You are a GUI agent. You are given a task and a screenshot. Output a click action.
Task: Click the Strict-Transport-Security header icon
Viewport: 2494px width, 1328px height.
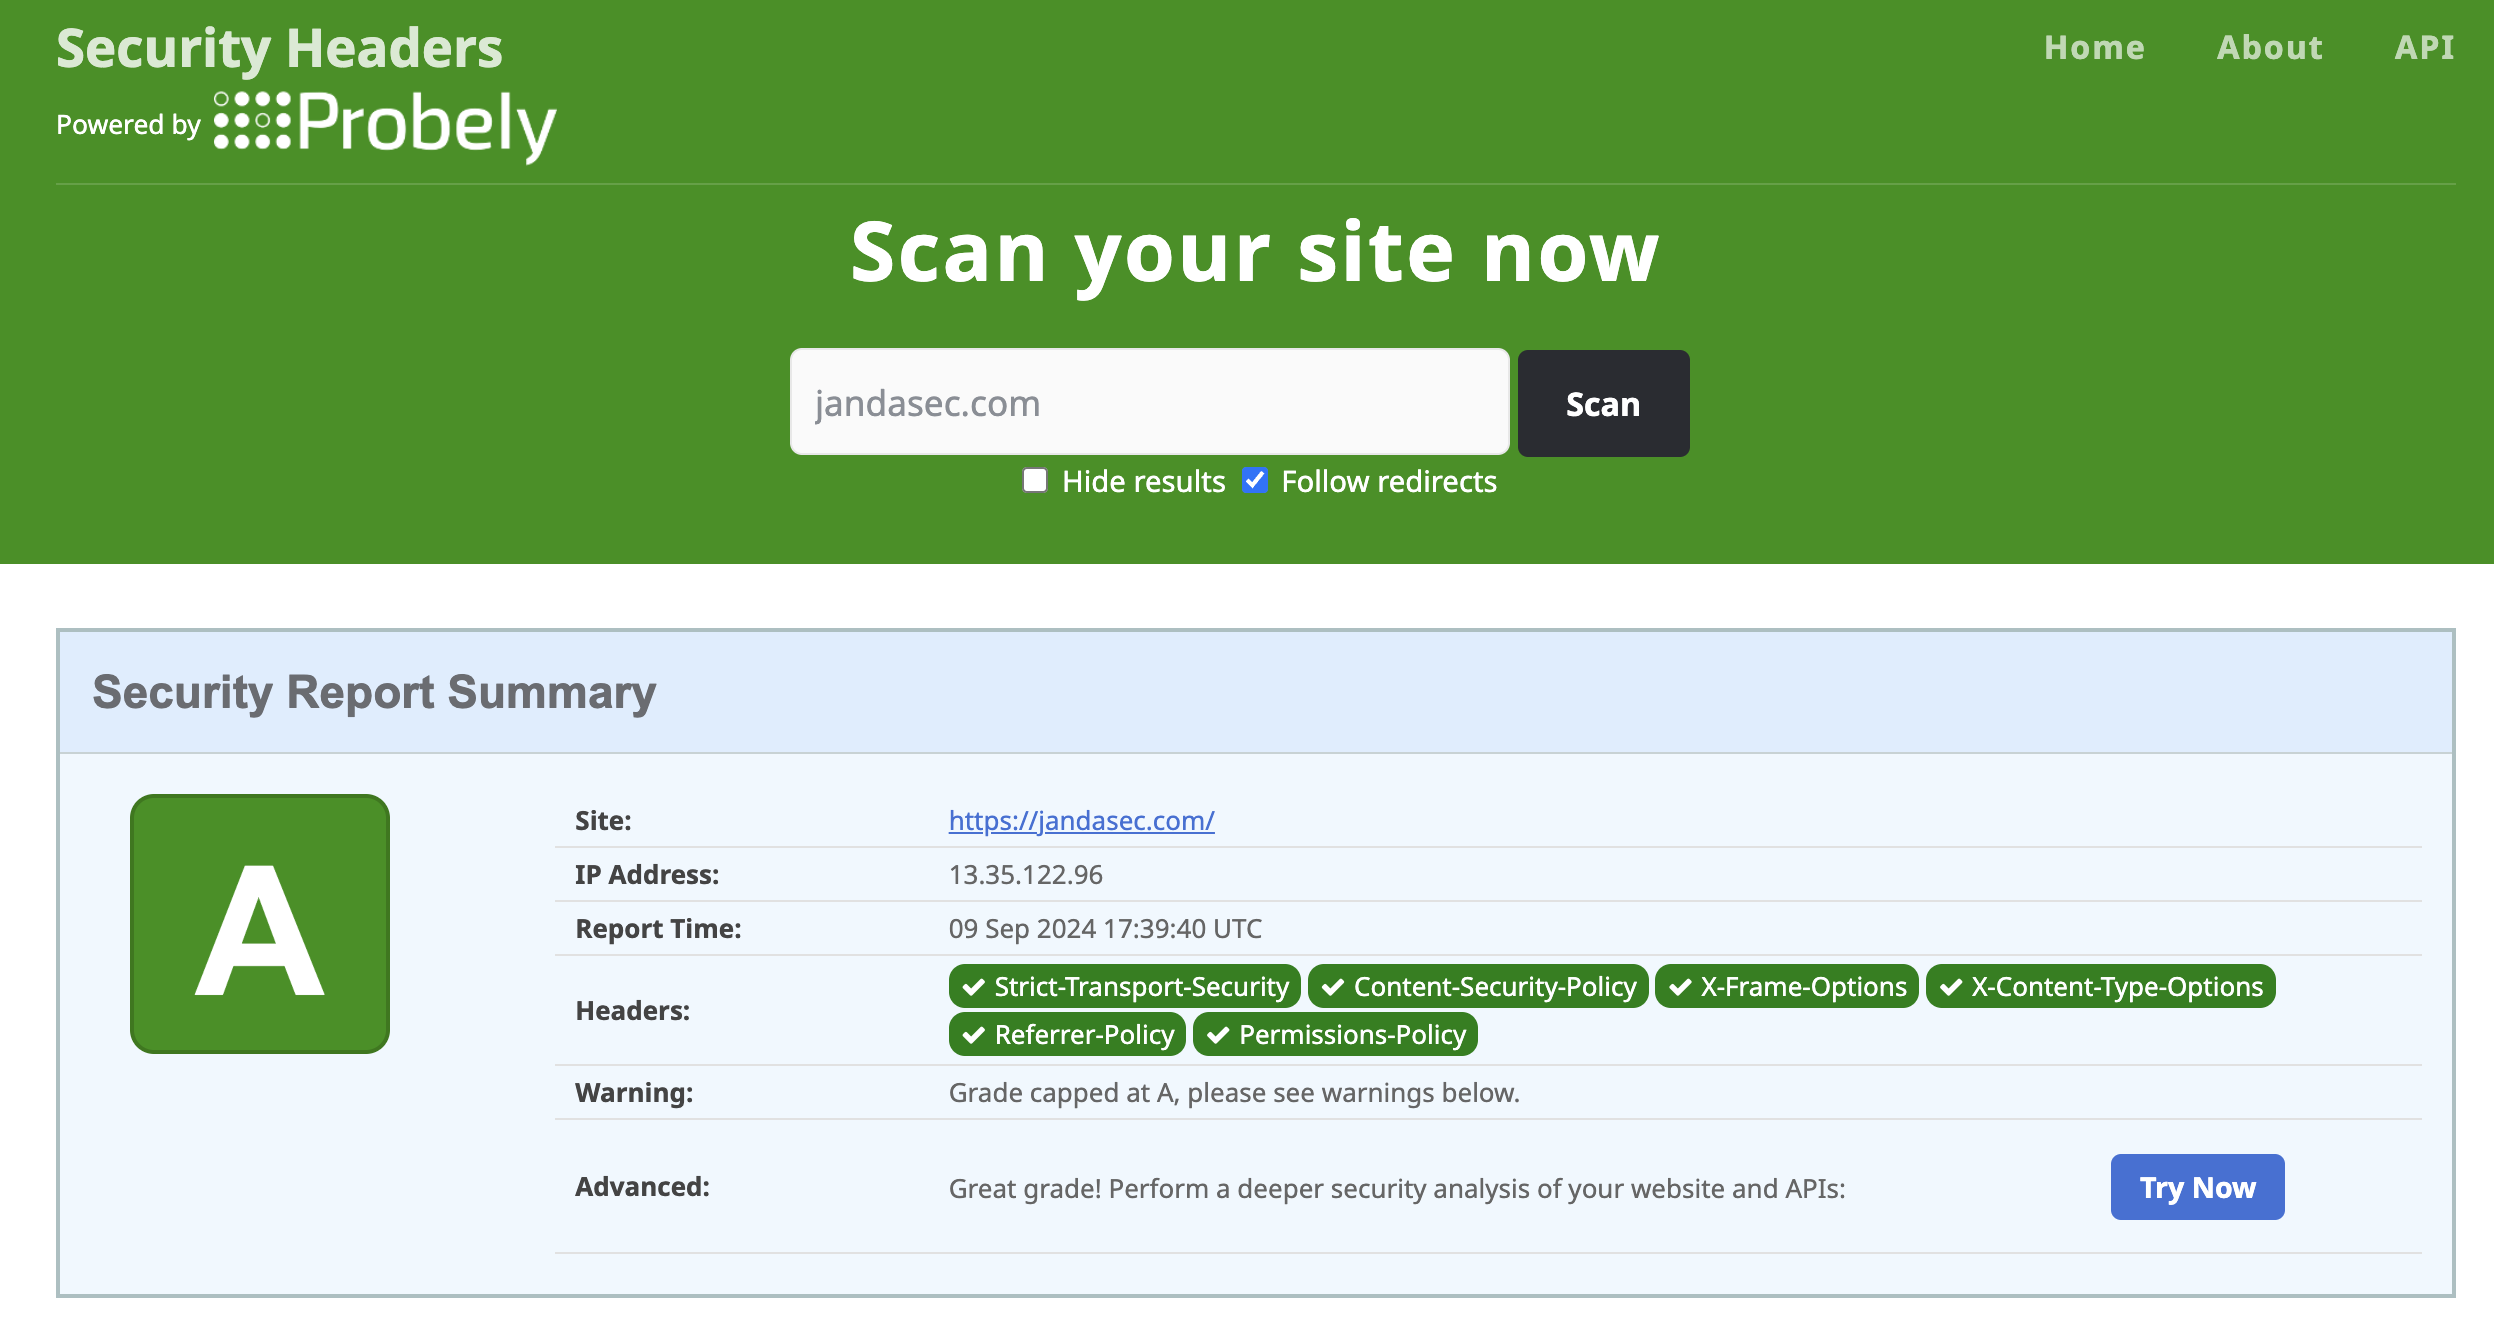click(x=973, y=987)
